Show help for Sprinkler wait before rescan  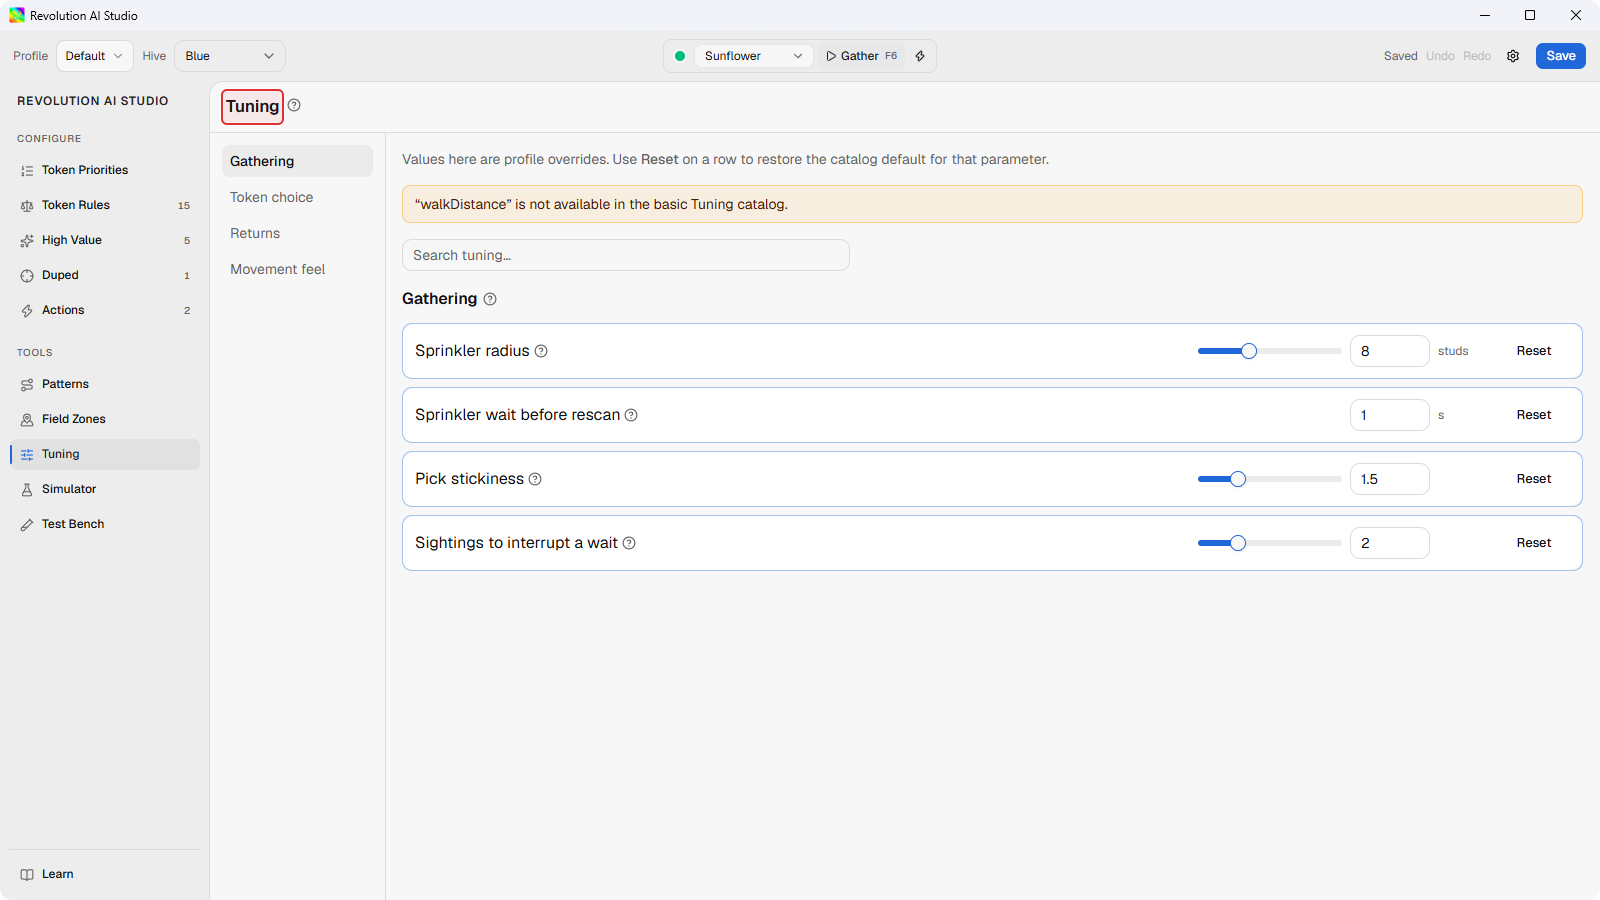(x=631, y=415)
